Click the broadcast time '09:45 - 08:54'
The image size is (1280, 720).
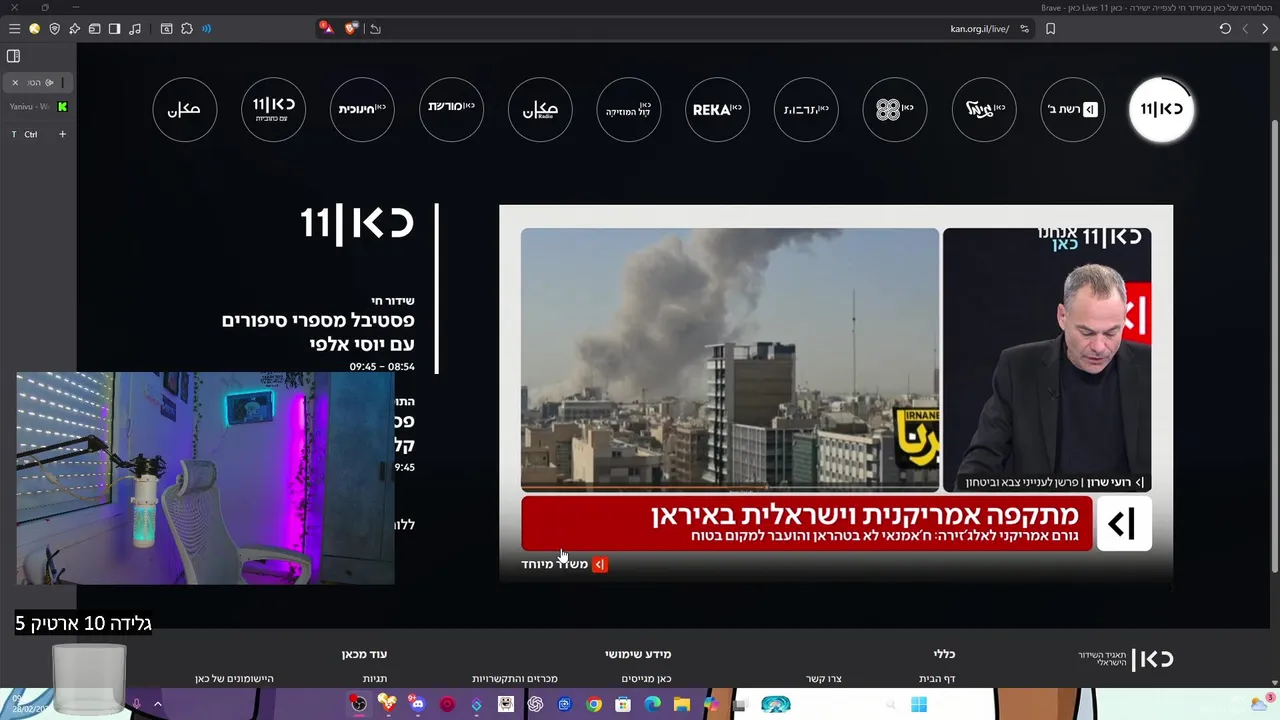coord(382,367)
